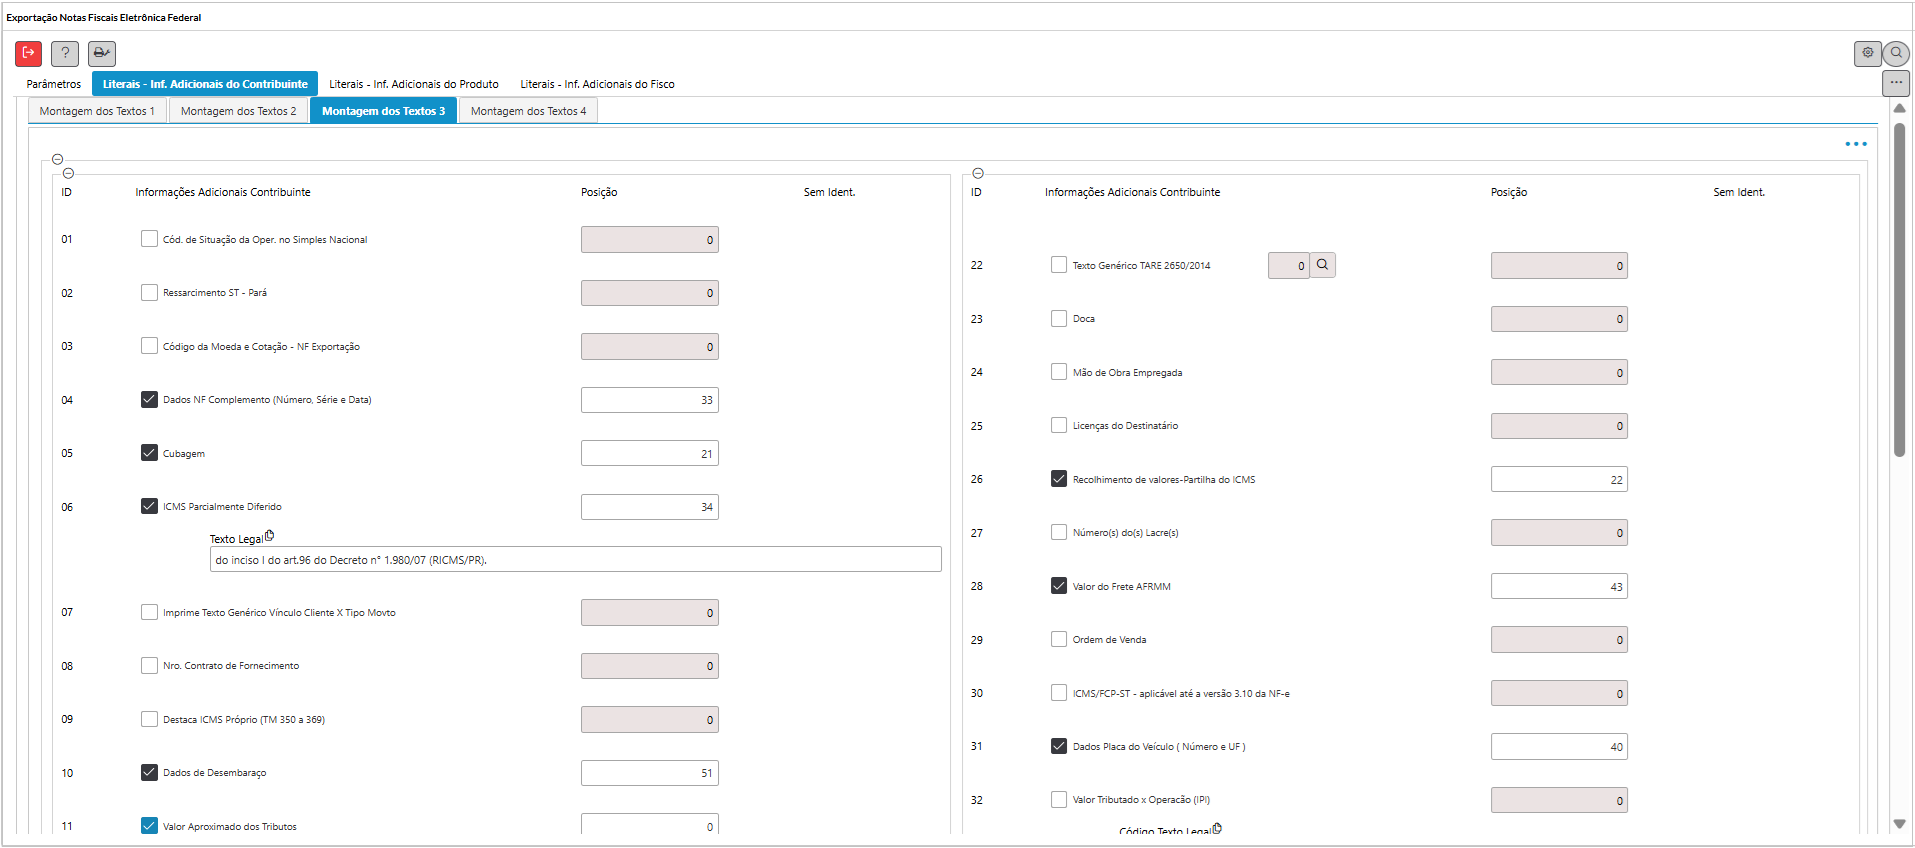This screenshot has width=1915, height=848.
Task: Open Literais - Inf. Adicionais do Fisco tab
Action: point(597,84)
